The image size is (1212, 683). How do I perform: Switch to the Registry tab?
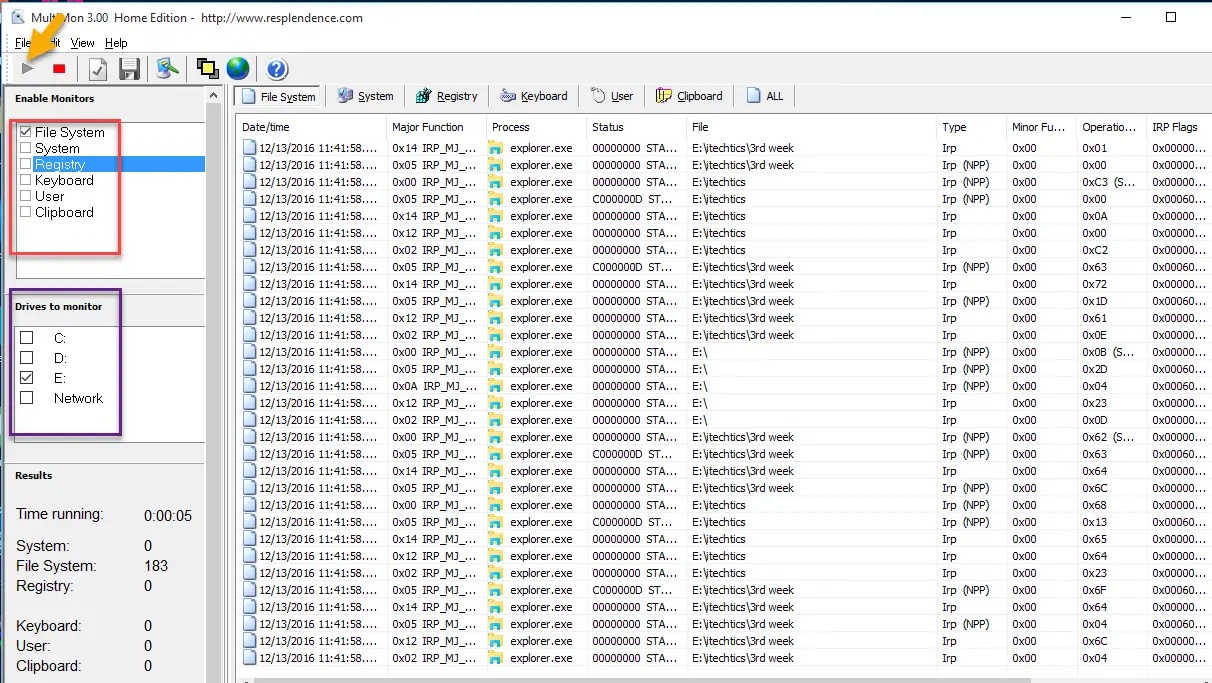click(x=446, y=96)
